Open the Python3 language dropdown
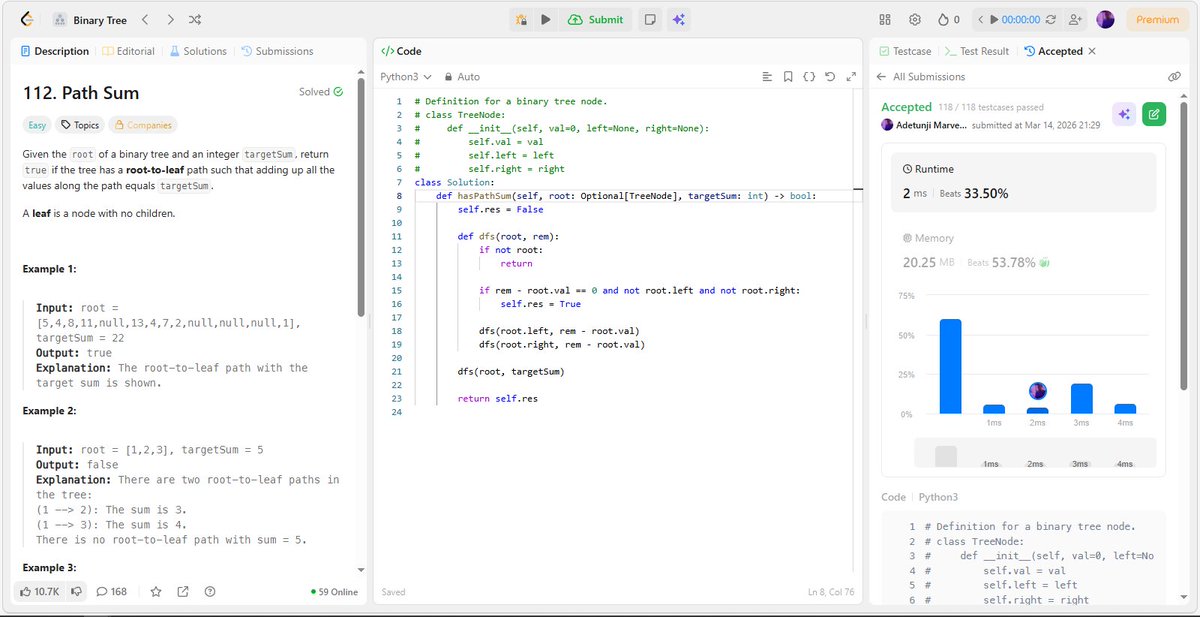The image size is (1200, 617). (406, 76)
